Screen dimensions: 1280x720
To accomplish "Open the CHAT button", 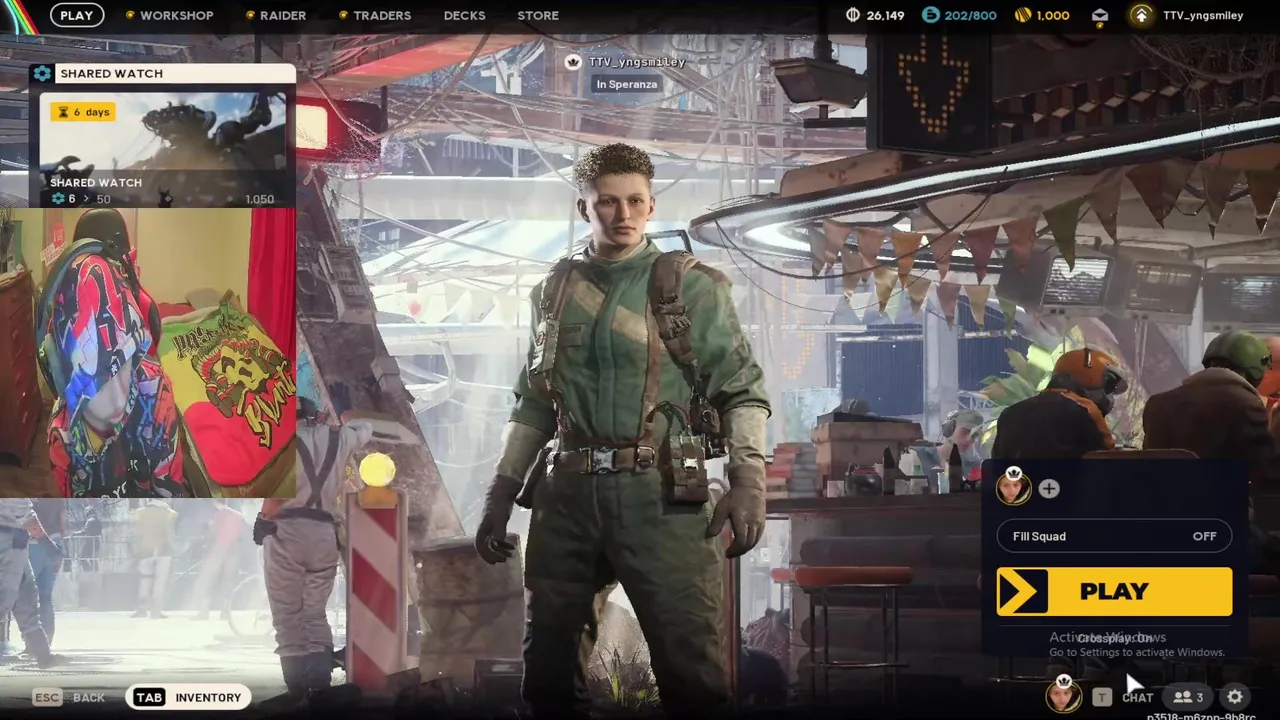I will click(x=1138, y=697).
